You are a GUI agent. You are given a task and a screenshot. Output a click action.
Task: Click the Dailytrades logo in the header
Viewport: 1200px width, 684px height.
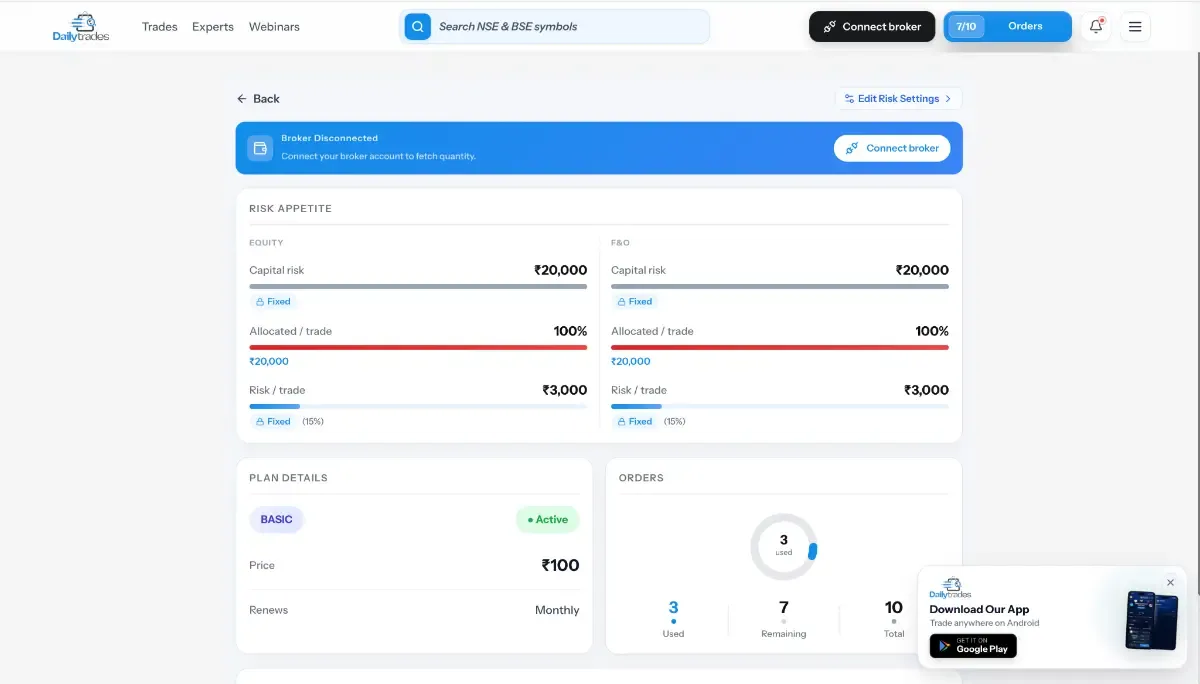(x=81, y=27)
